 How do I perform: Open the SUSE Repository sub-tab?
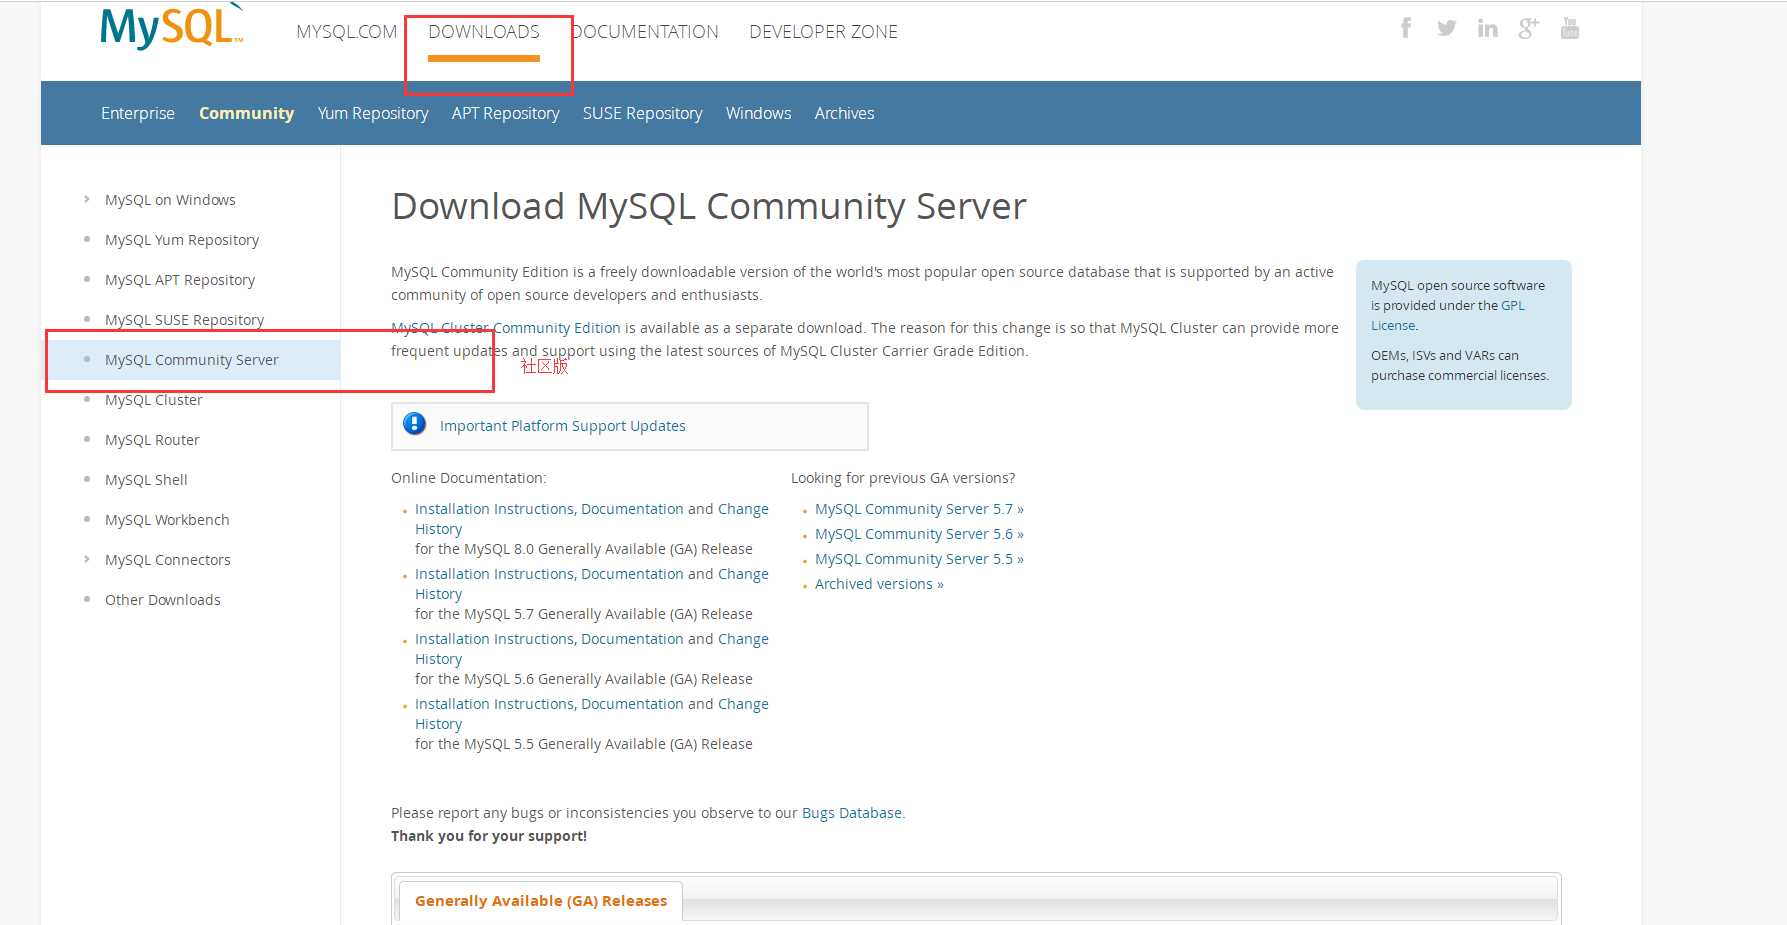coord(642,113)
